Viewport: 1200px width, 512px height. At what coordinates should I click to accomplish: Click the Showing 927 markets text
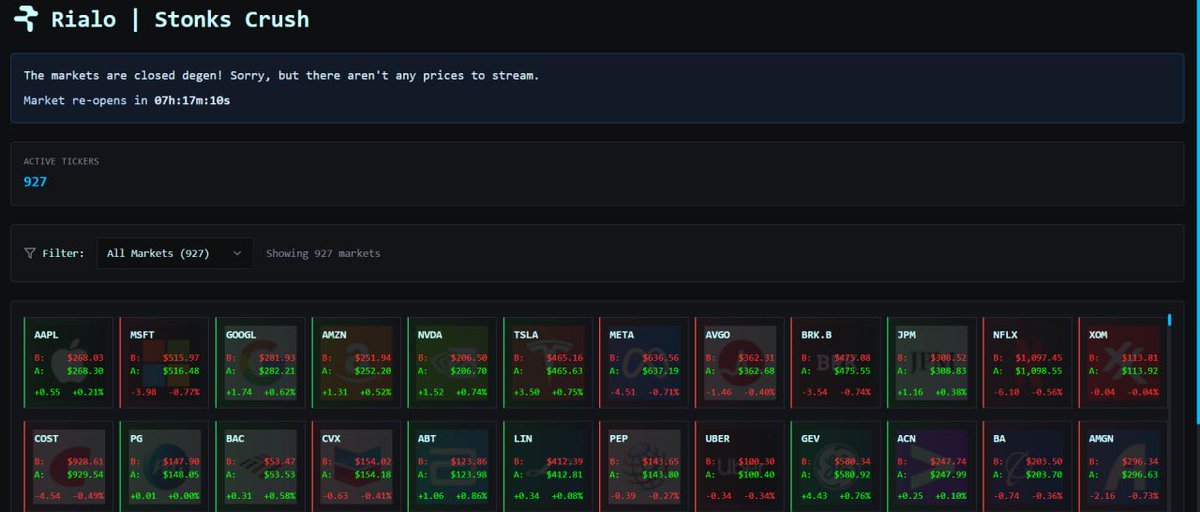pos(323,254)
